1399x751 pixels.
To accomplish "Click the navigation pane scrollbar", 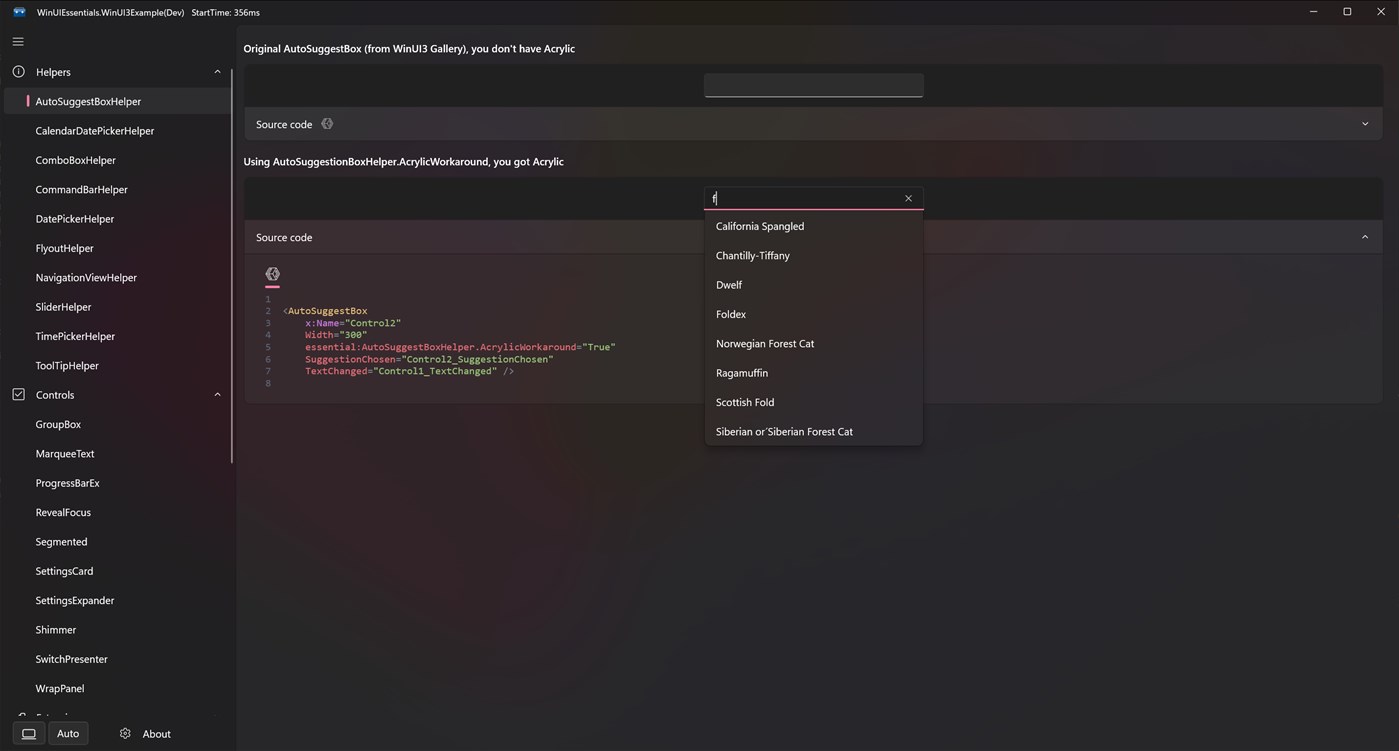I will [x=232, y=265].
